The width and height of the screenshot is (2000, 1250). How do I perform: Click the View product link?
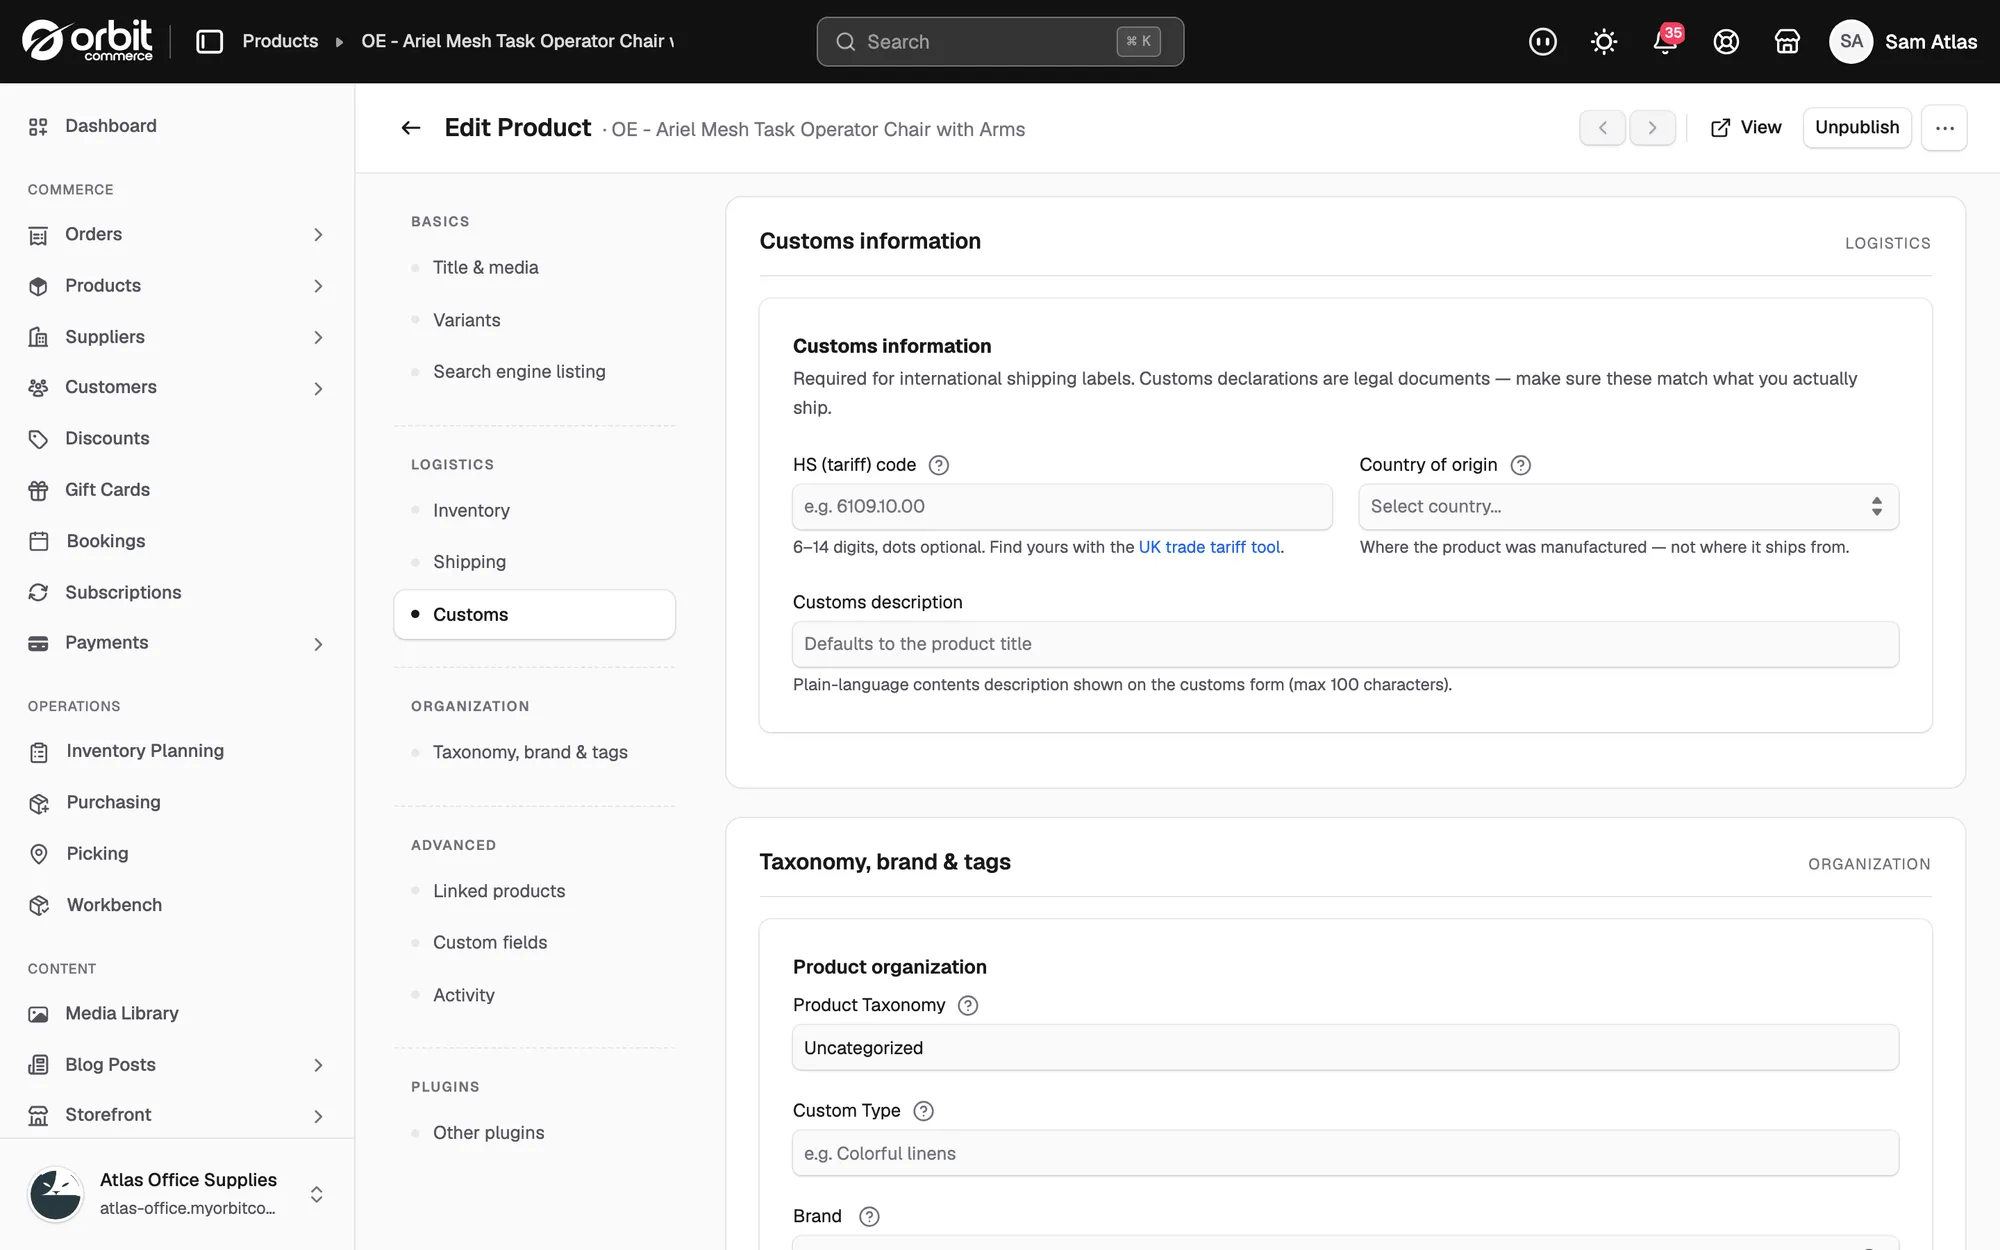[1746, 127]
